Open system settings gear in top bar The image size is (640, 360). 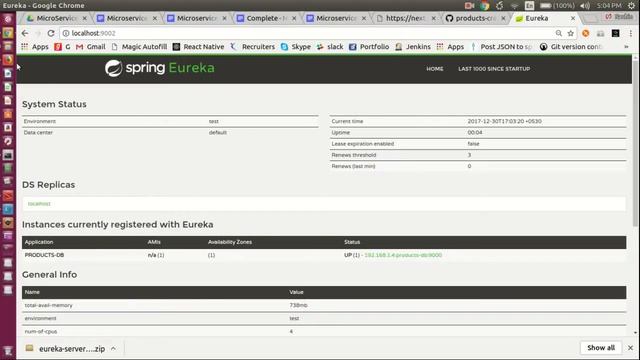[x=631, y=6]
